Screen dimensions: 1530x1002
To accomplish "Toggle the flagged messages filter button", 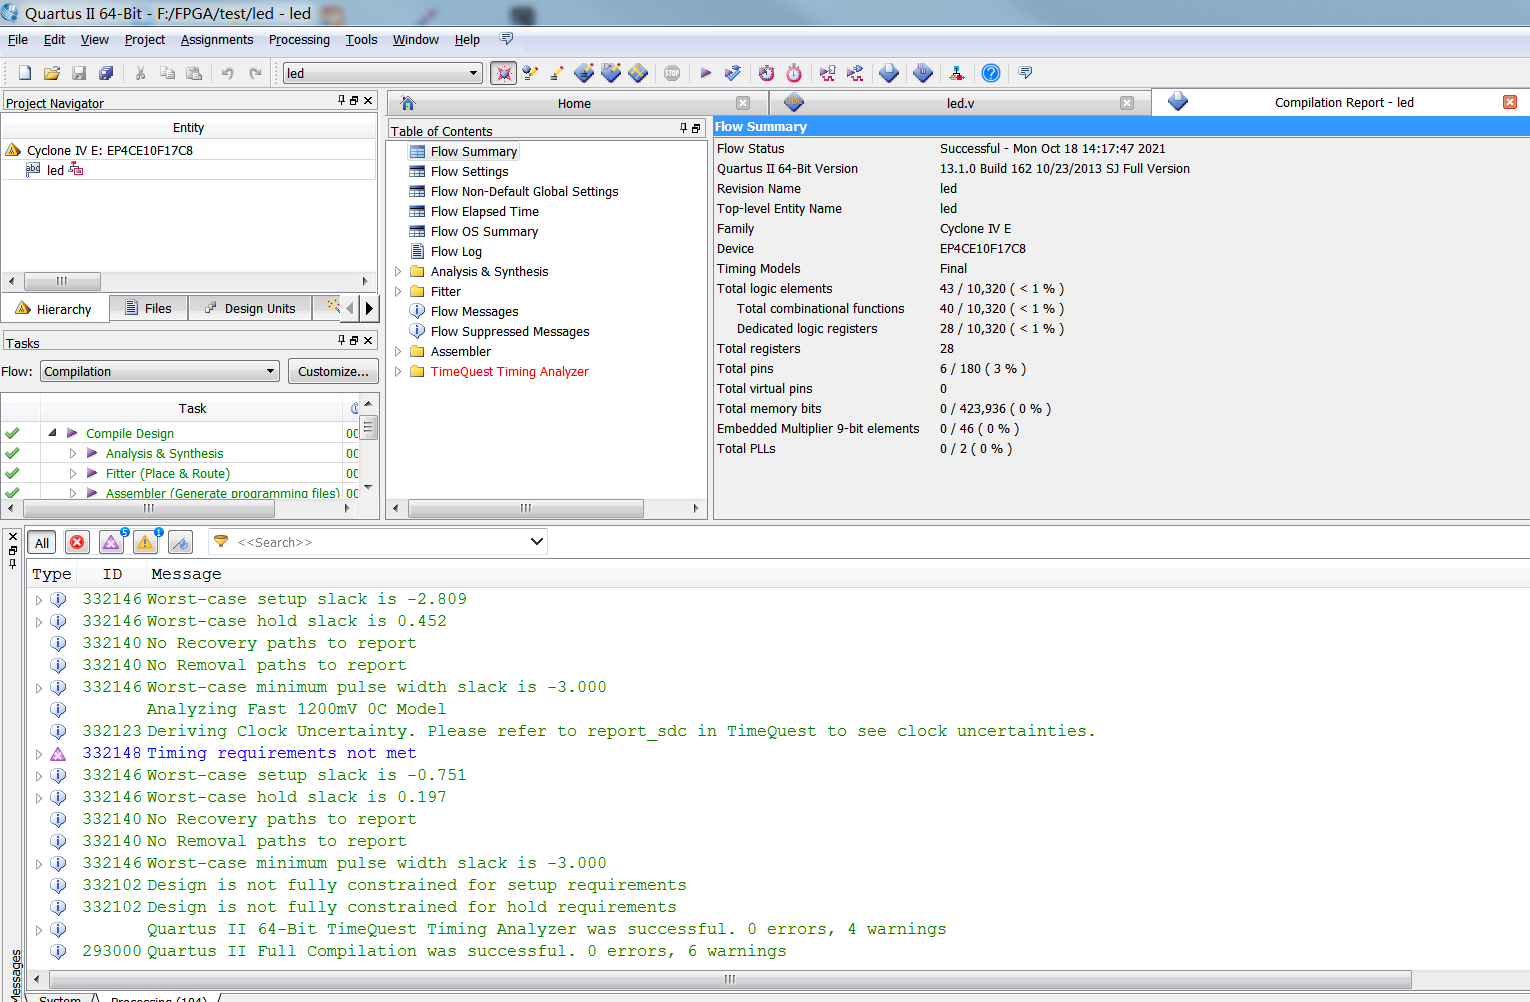I will 180,542.
